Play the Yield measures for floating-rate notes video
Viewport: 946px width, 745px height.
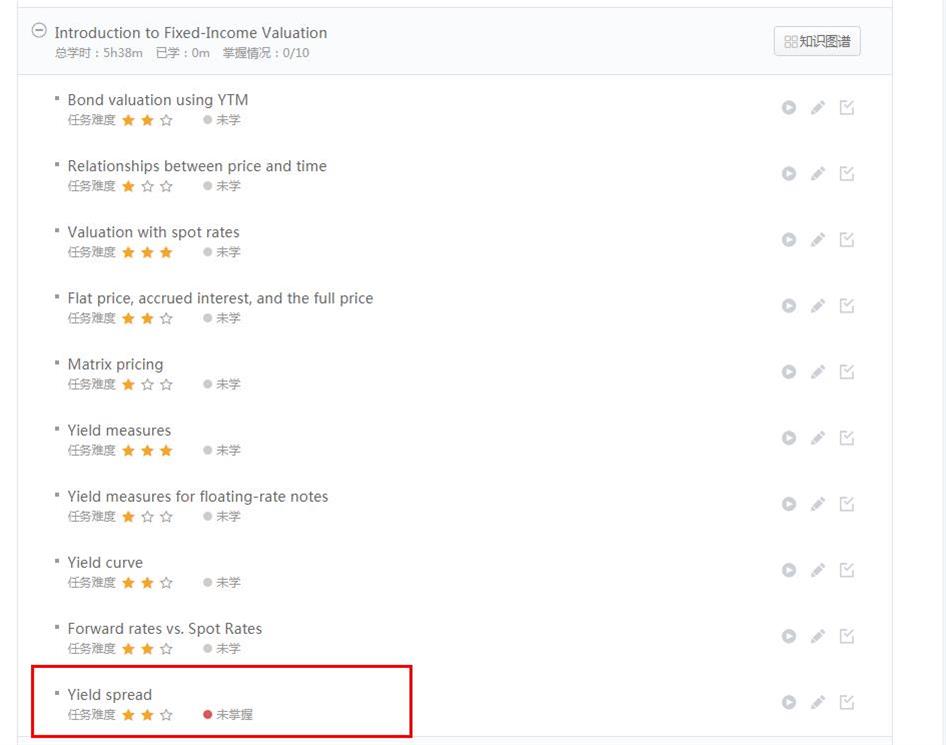(x=789, y=504)
